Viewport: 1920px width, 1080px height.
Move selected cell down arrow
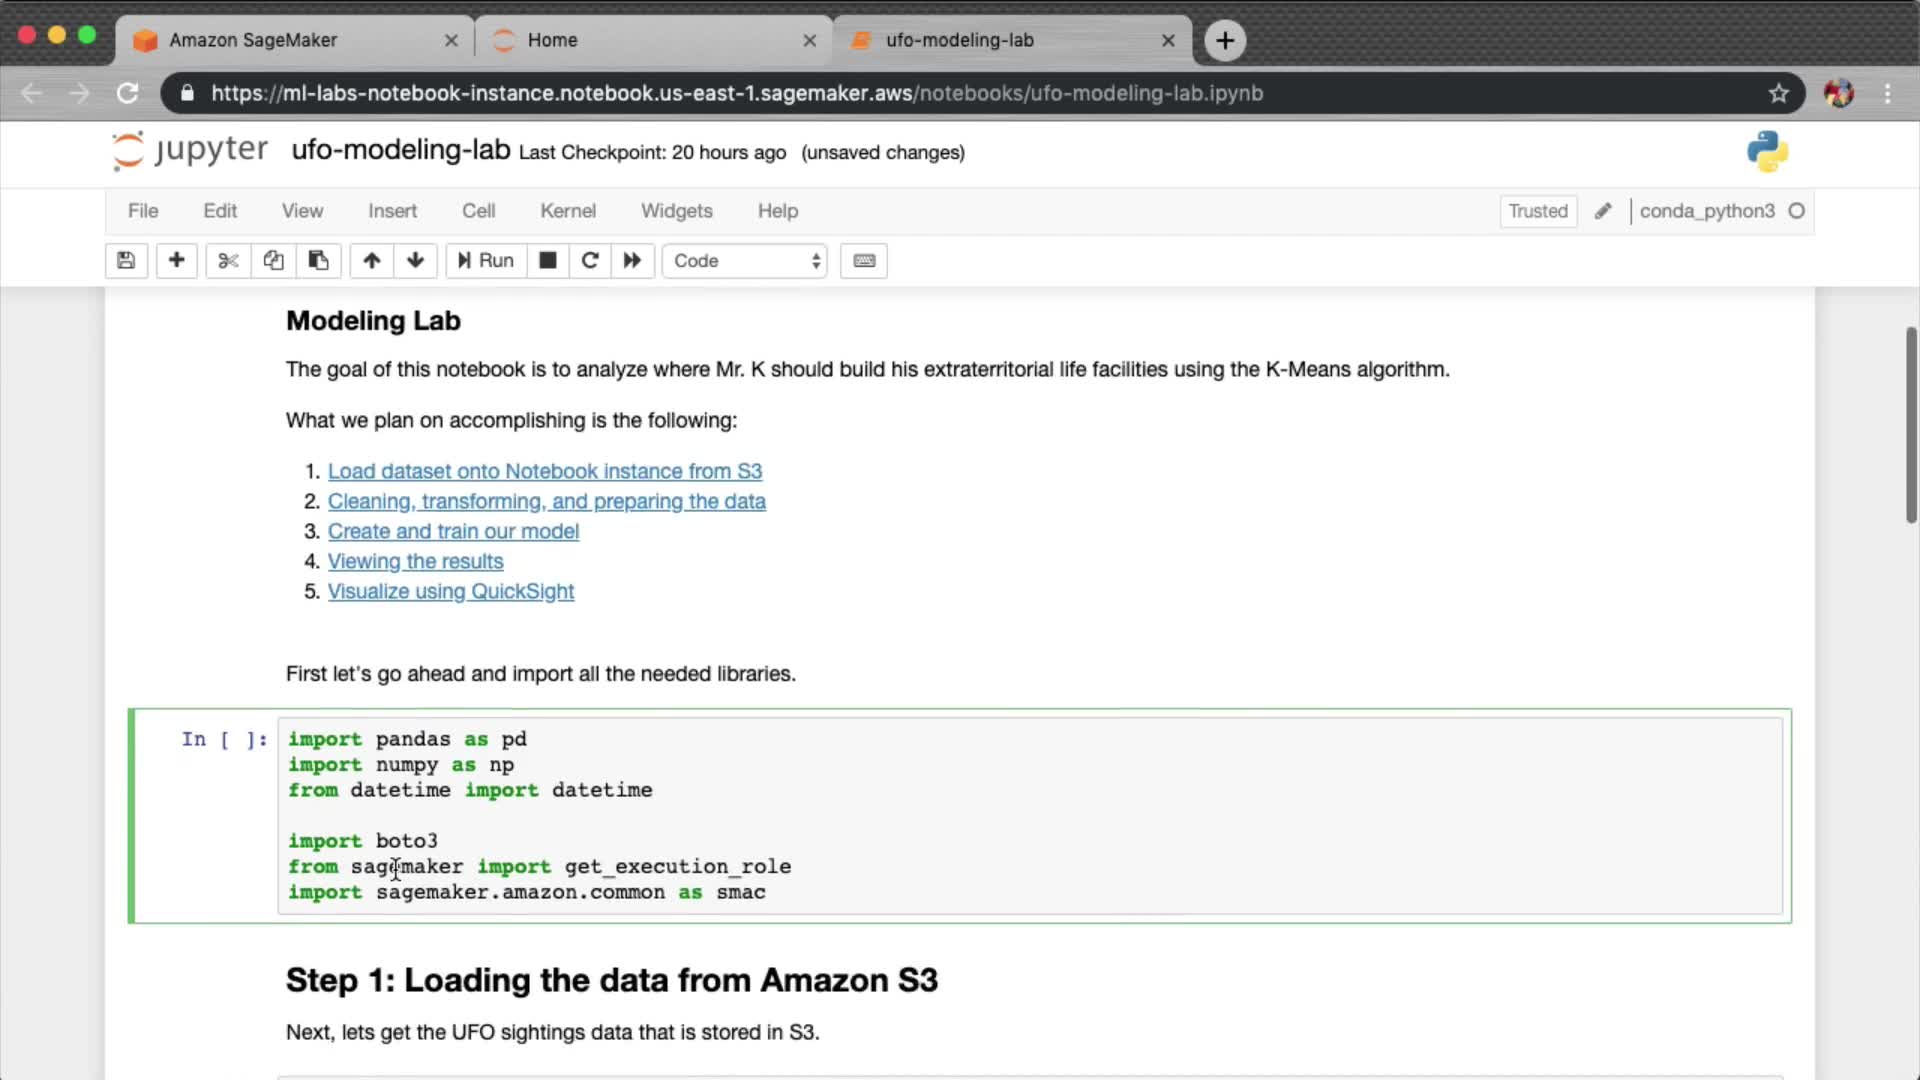[x=416, y=261]
